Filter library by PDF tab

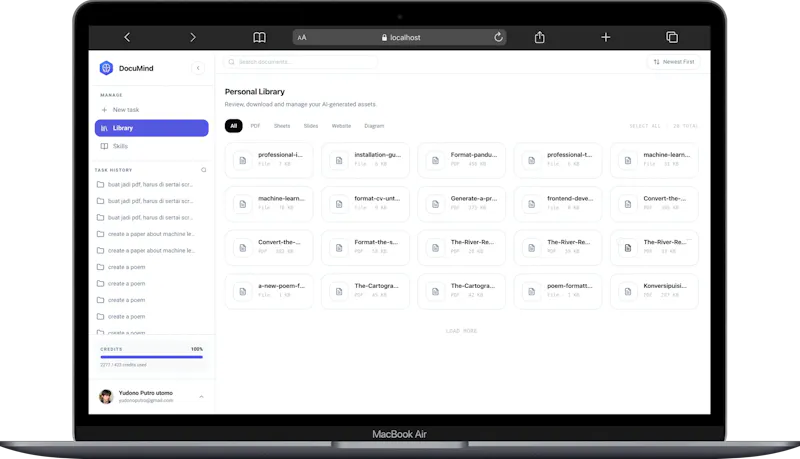(x=255, y=126)
